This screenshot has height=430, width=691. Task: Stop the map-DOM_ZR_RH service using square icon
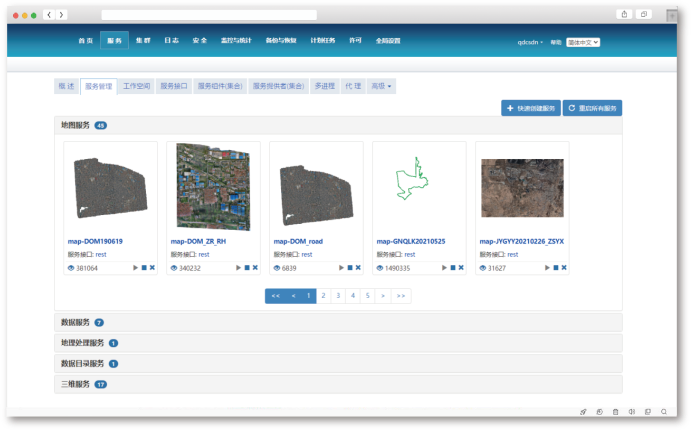tap(247, 268)
